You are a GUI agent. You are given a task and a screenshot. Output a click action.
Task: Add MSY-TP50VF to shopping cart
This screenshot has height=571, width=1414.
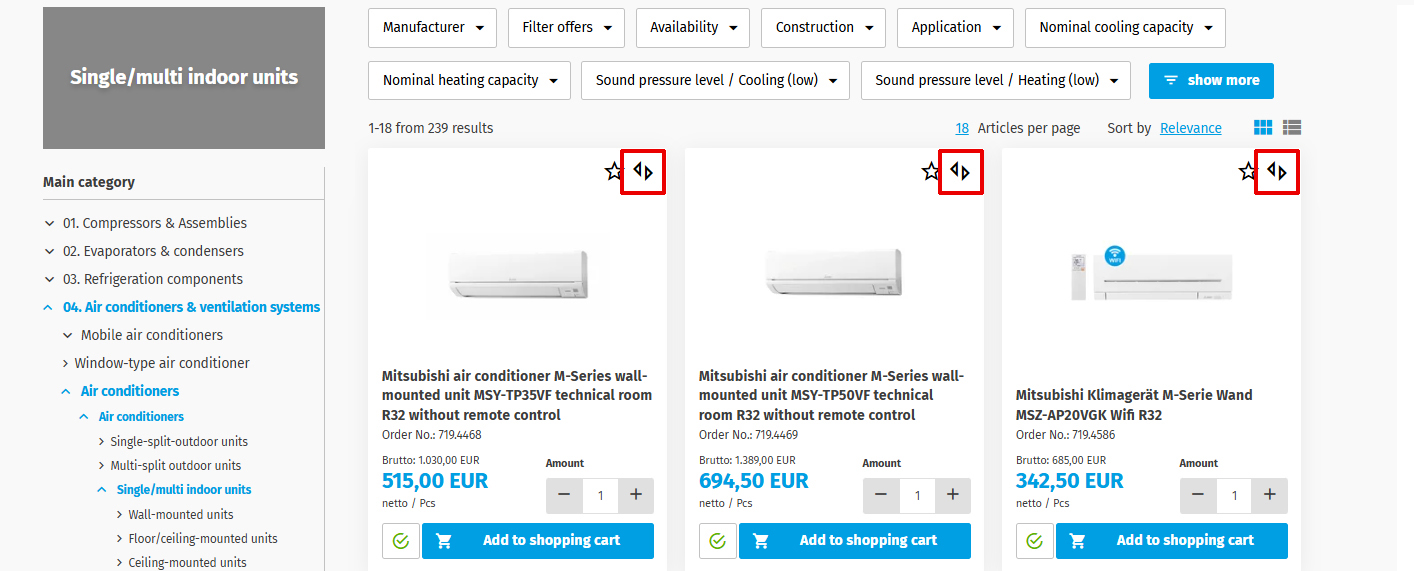(854, 541)
